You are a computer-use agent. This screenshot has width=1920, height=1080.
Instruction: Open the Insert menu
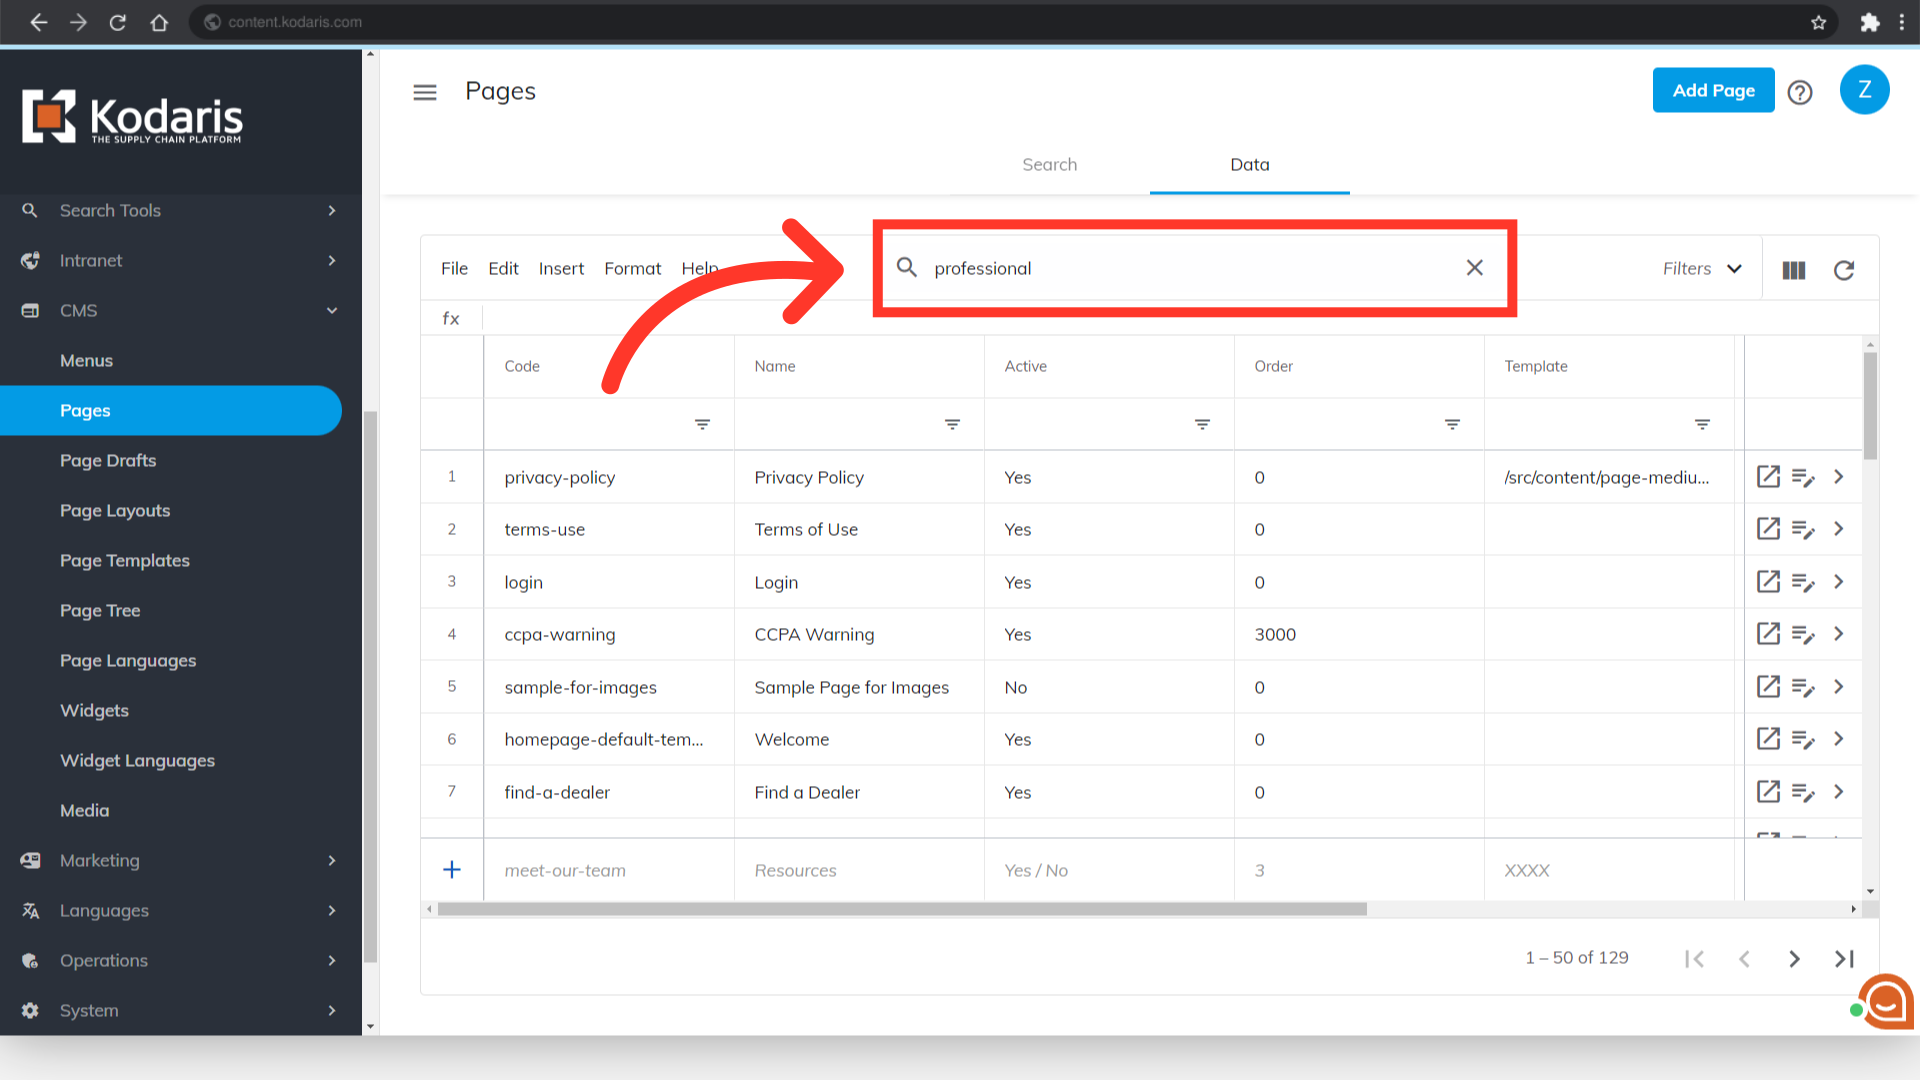pos(561,268)
